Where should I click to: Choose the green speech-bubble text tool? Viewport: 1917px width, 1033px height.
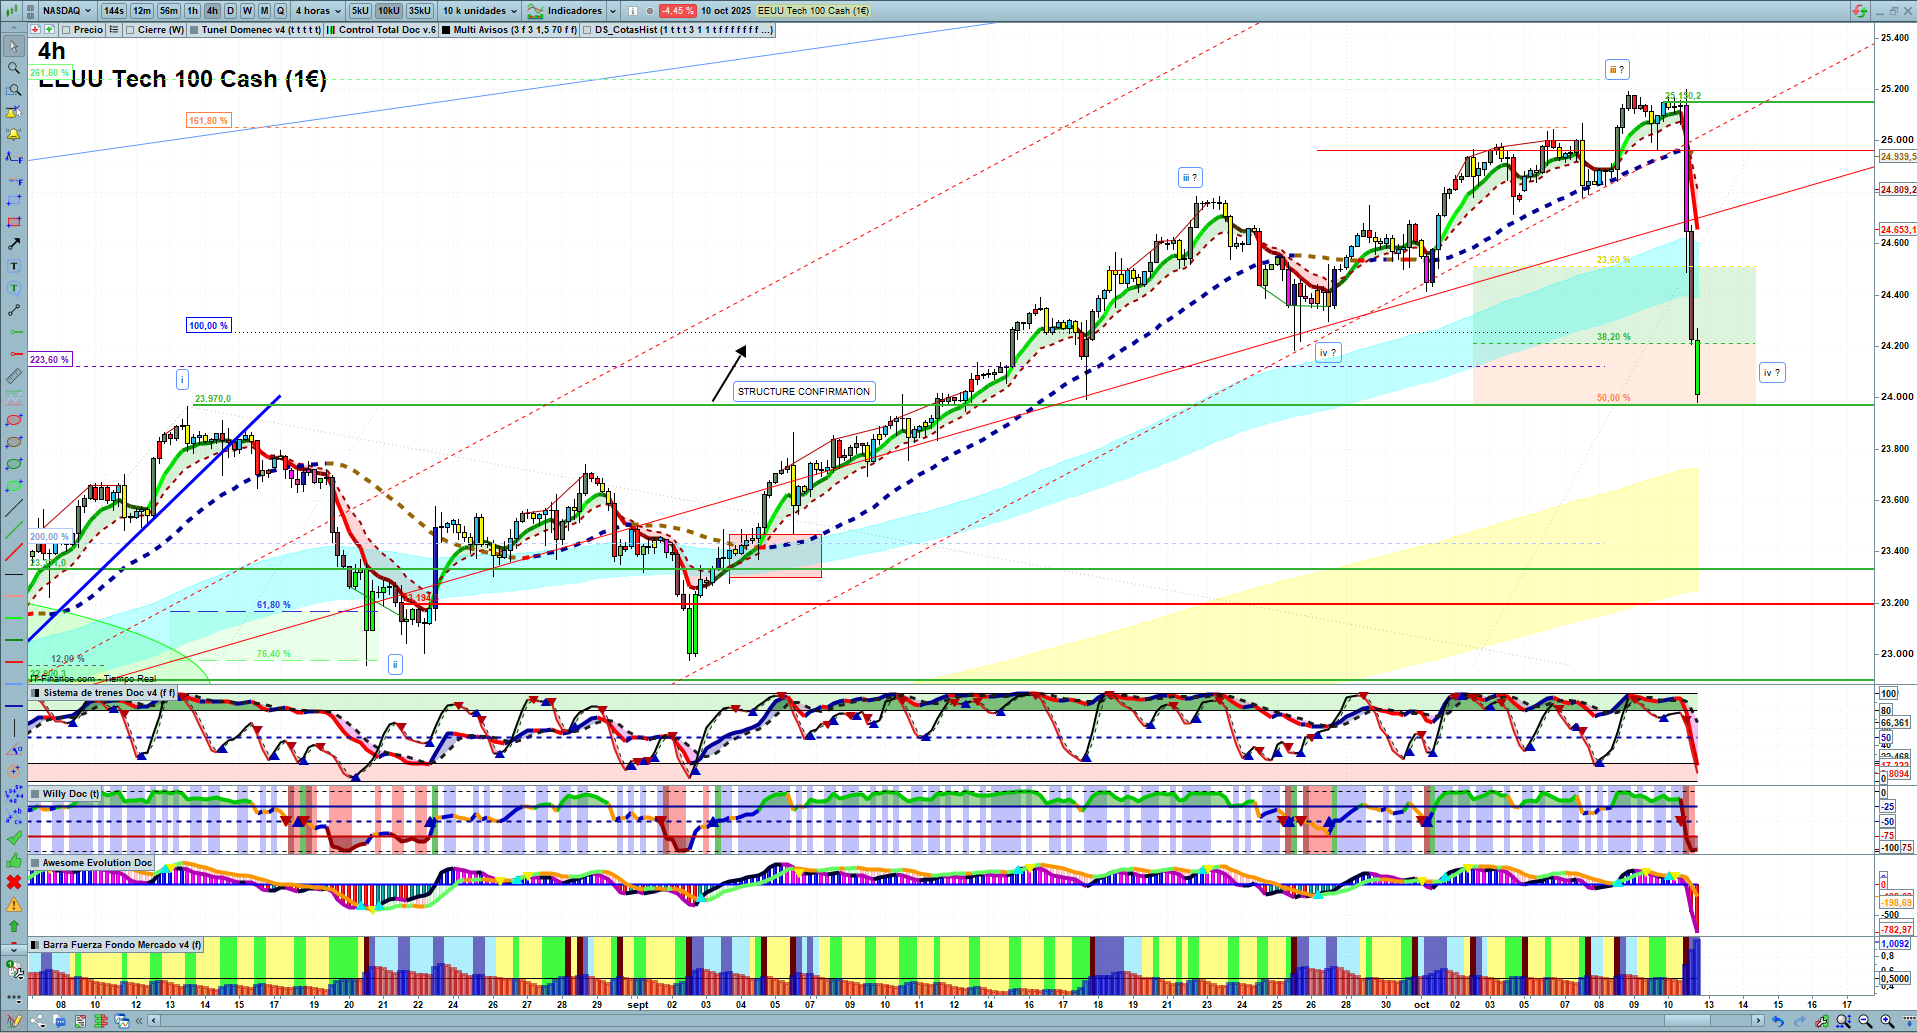pos(14,288)
